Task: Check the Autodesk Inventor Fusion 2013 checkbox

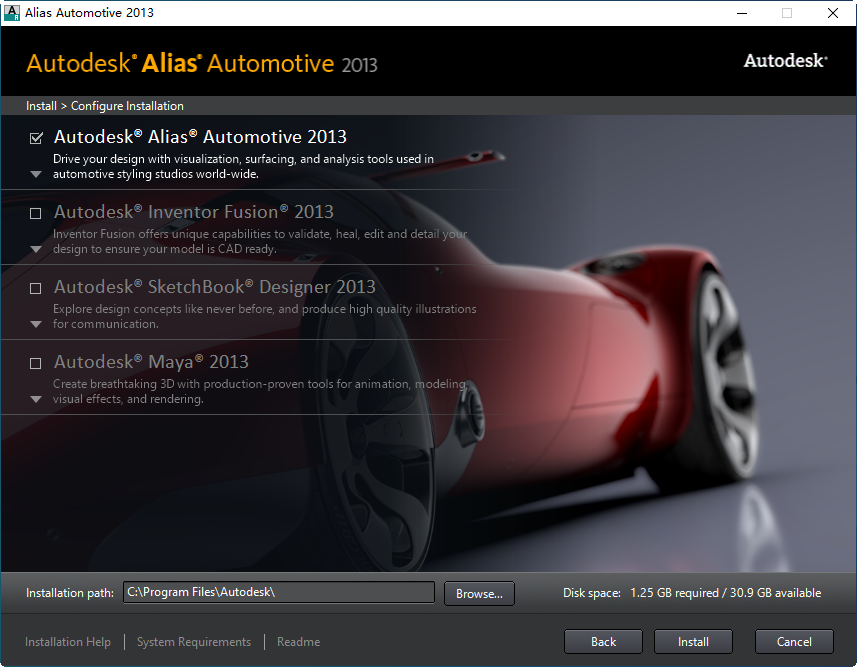Action: [36, 213]
